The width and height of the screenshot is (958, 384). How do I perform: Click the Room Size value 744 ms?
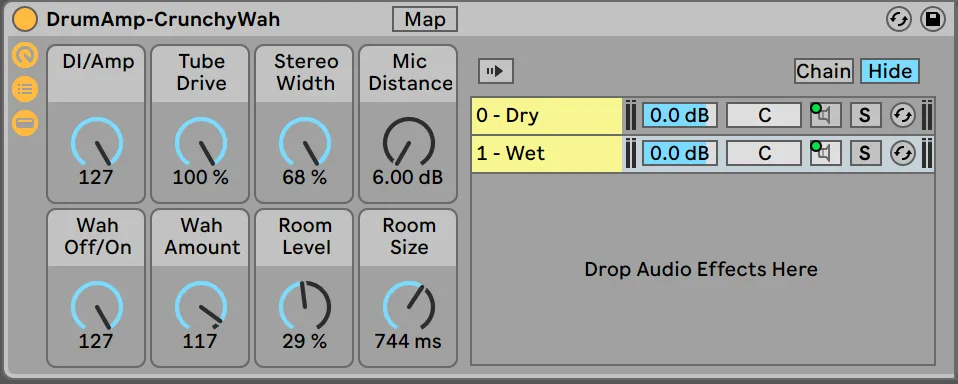coord(408,341)
